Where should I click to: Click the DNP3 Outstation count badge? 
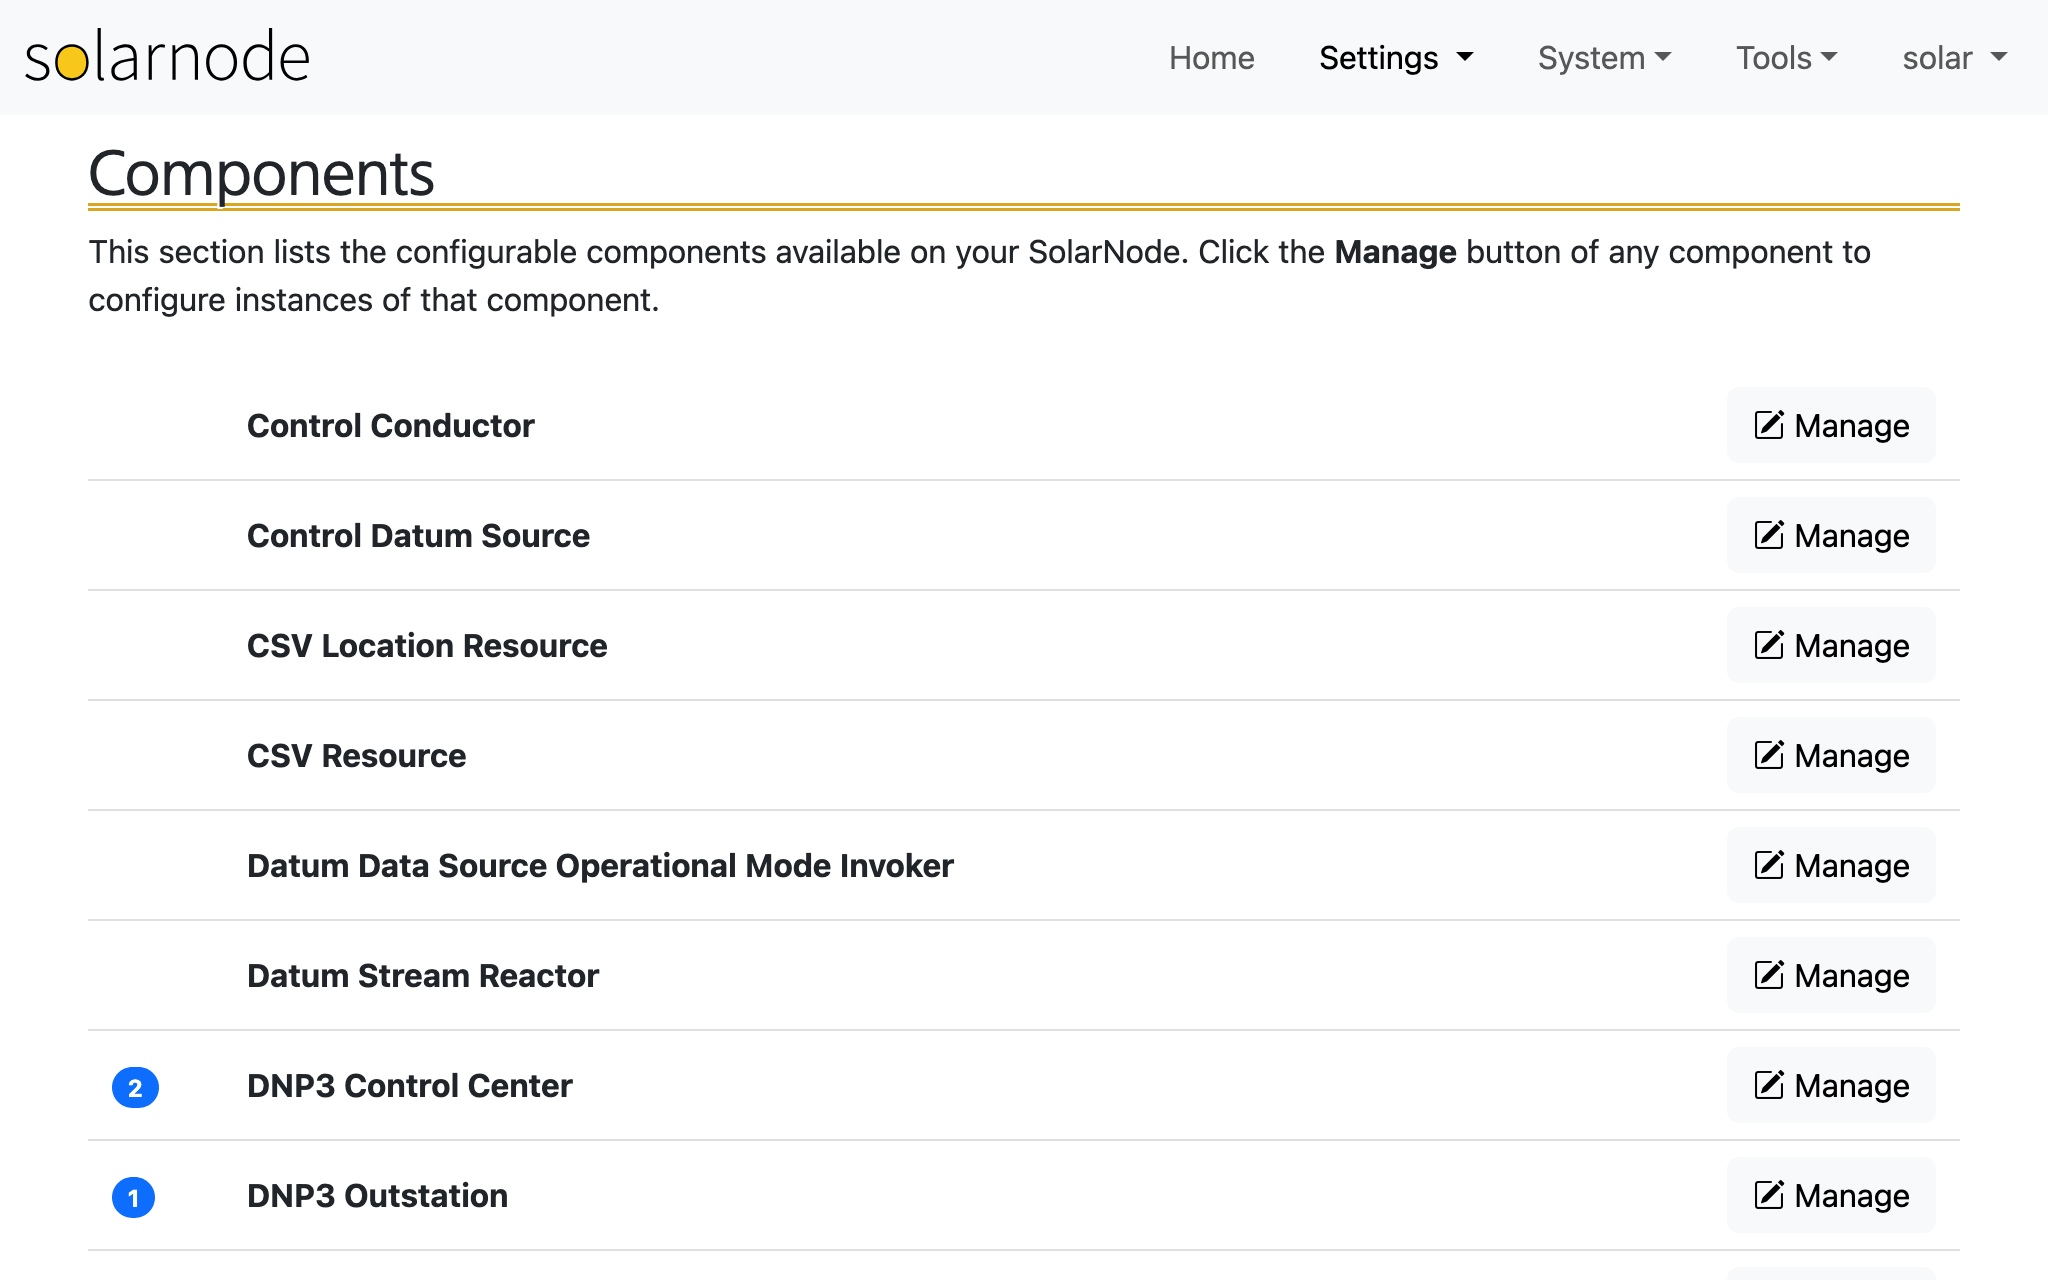pos(133,1197)
